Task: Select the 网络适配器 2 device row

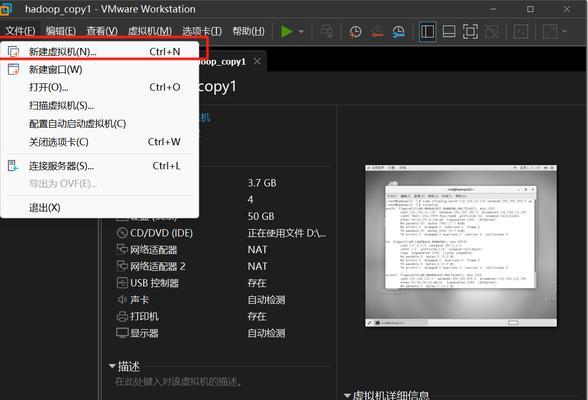Action: click(x=221, y=266)
